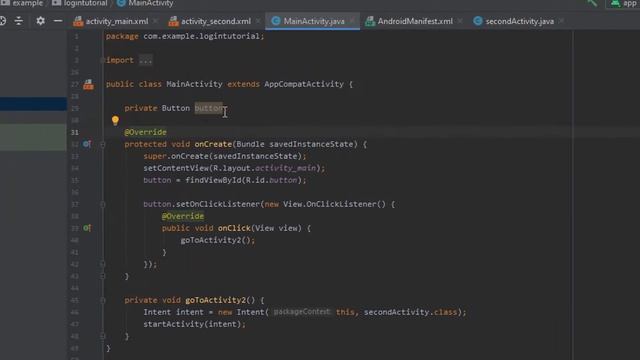640x360 pixels.
Task: Click startActivity(intent); line
Action: click(x=195, y=324)
